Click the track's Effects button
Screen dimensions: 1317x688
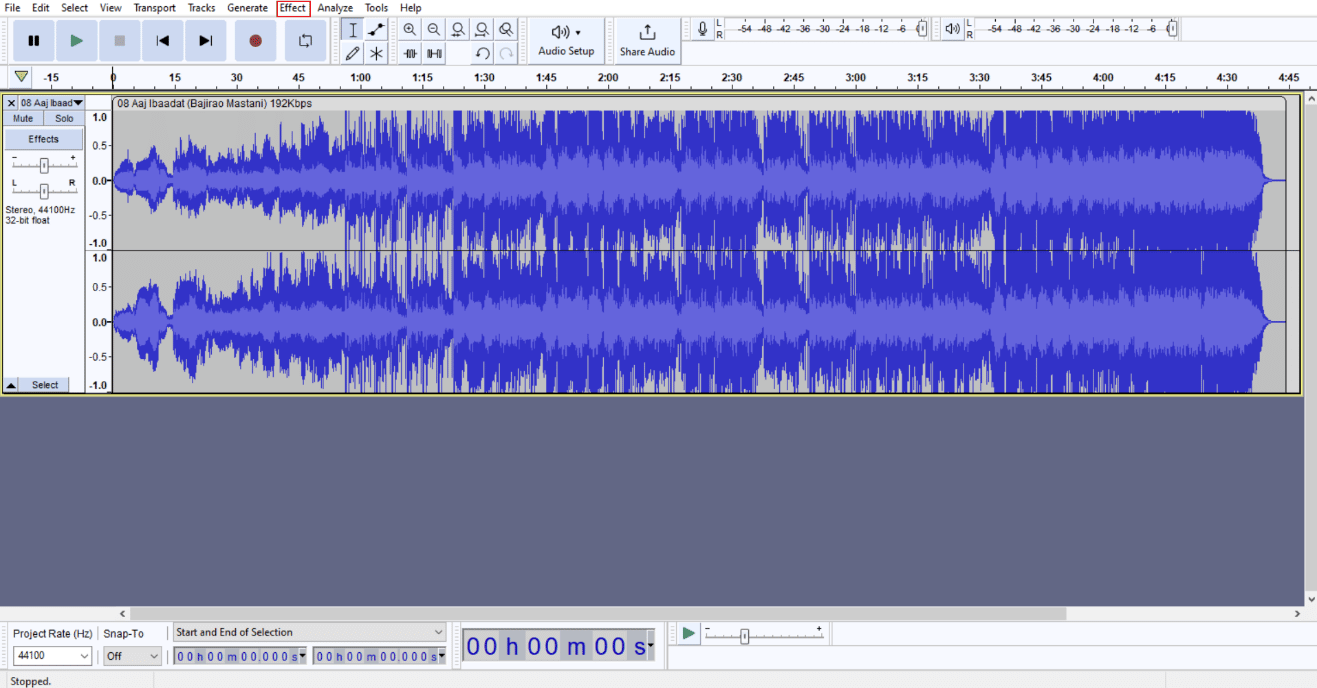(43, 138)
